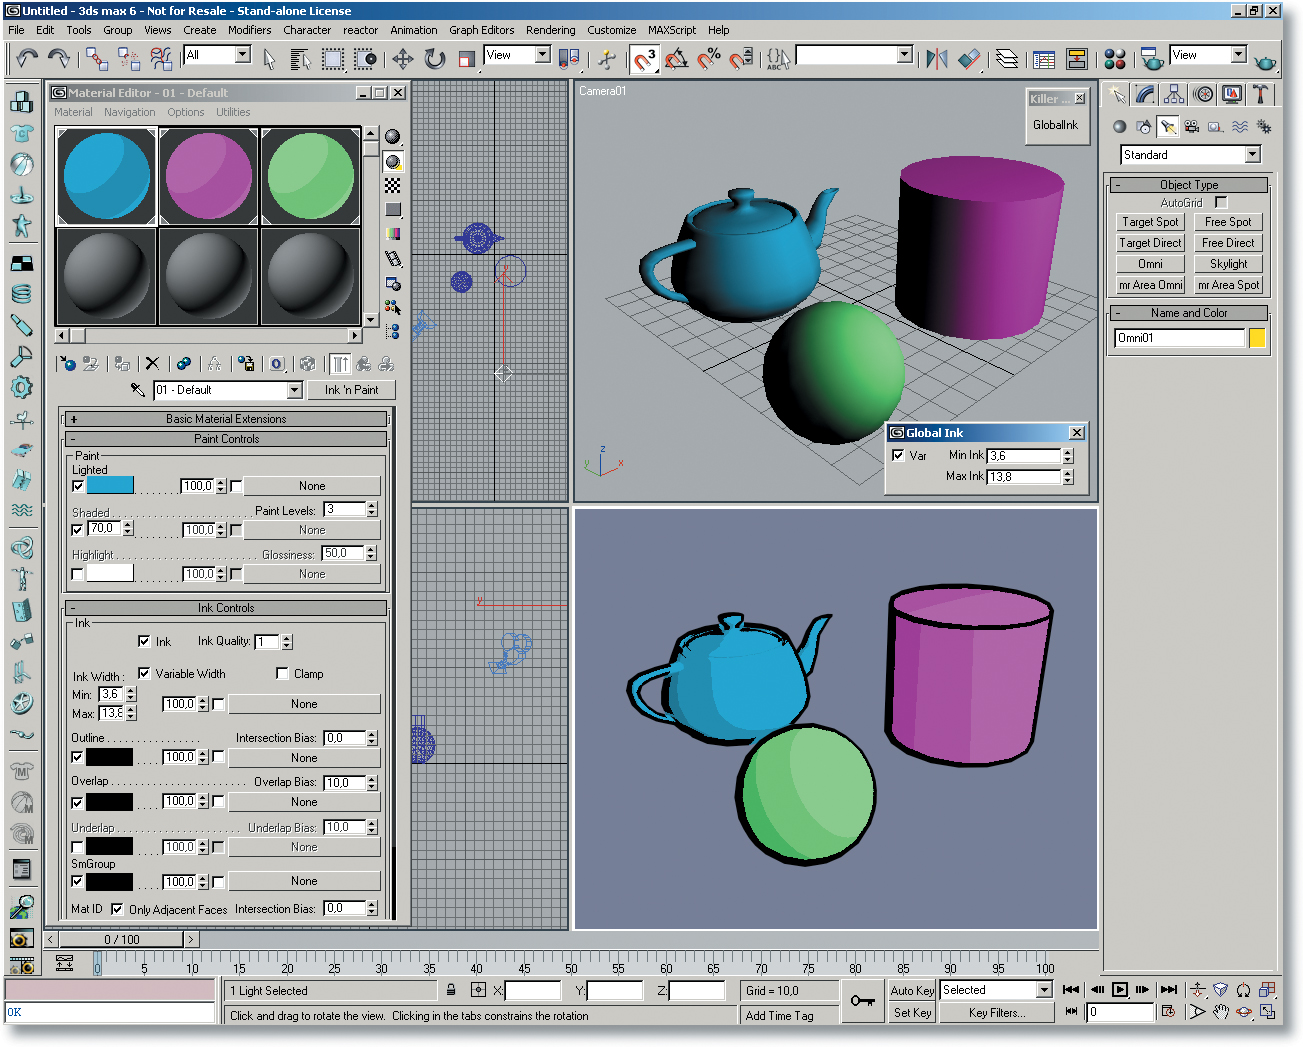
Task: Toggle the Auto Key button
Action: [912, 991]
